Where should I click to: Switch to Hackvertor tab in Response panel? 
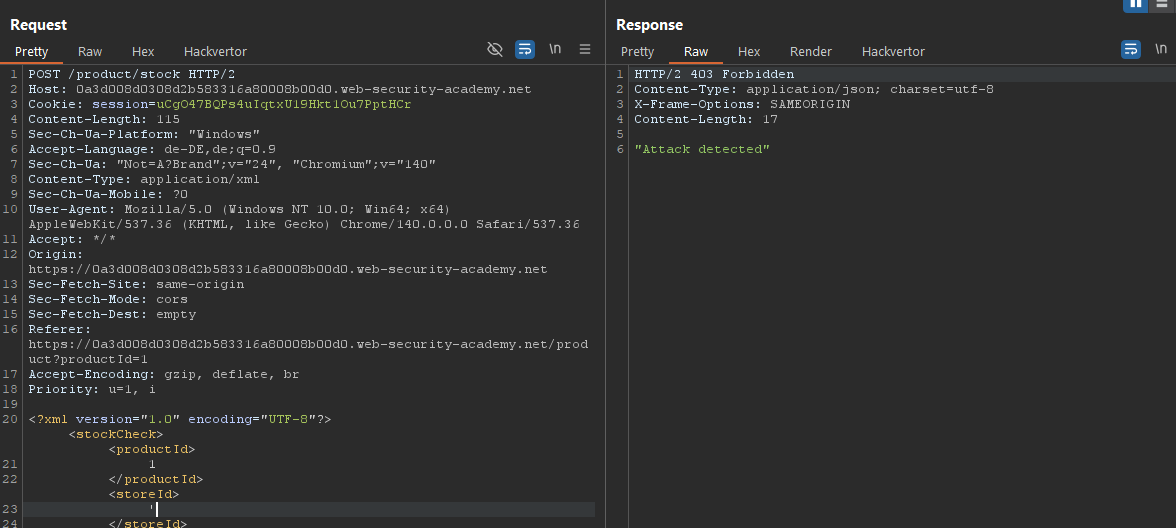click(893, 51)
